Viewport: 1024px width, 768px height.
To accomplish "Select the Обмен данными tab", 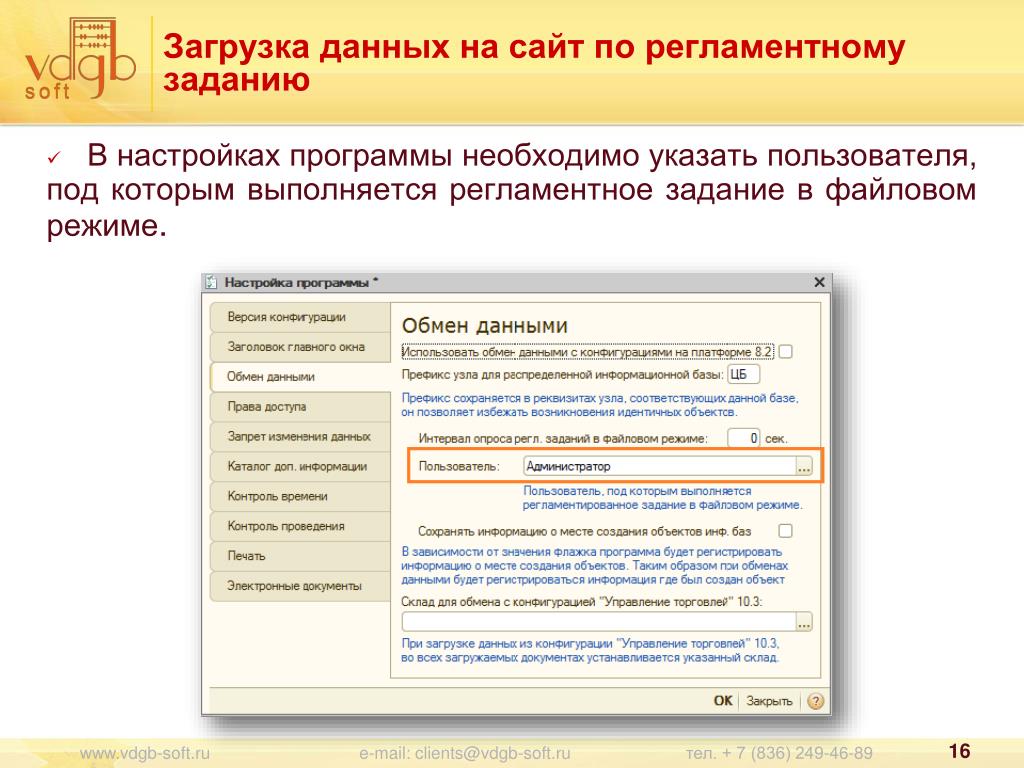I will 300,377.
